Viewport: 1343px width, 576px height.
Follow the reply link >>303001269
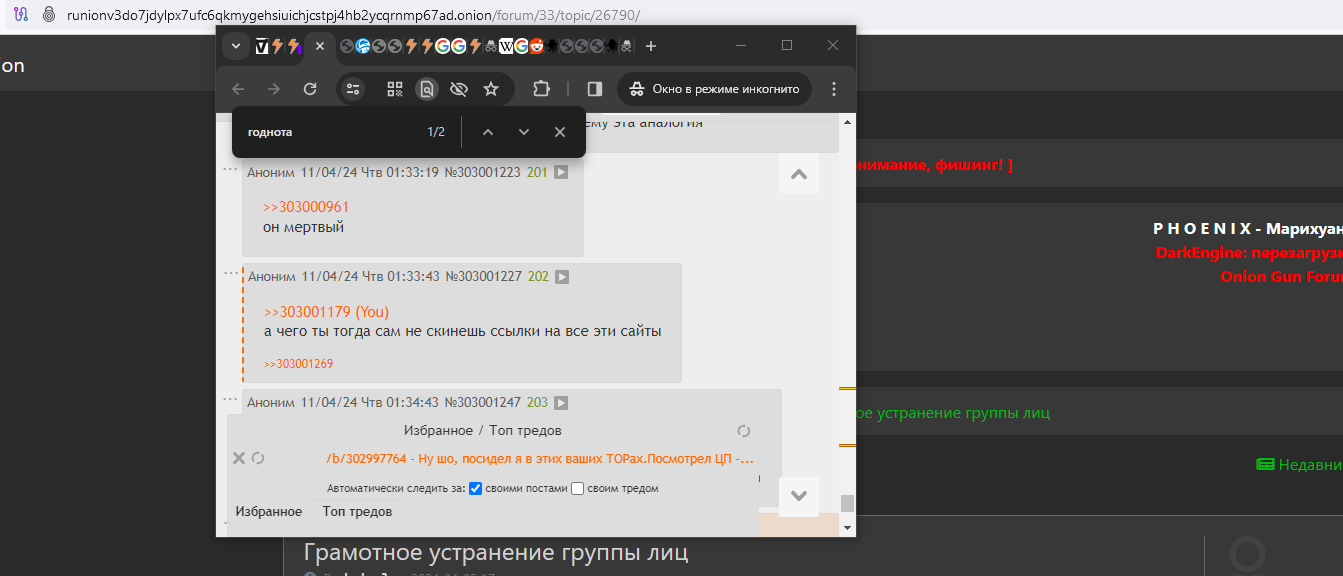tap(298, 364)
